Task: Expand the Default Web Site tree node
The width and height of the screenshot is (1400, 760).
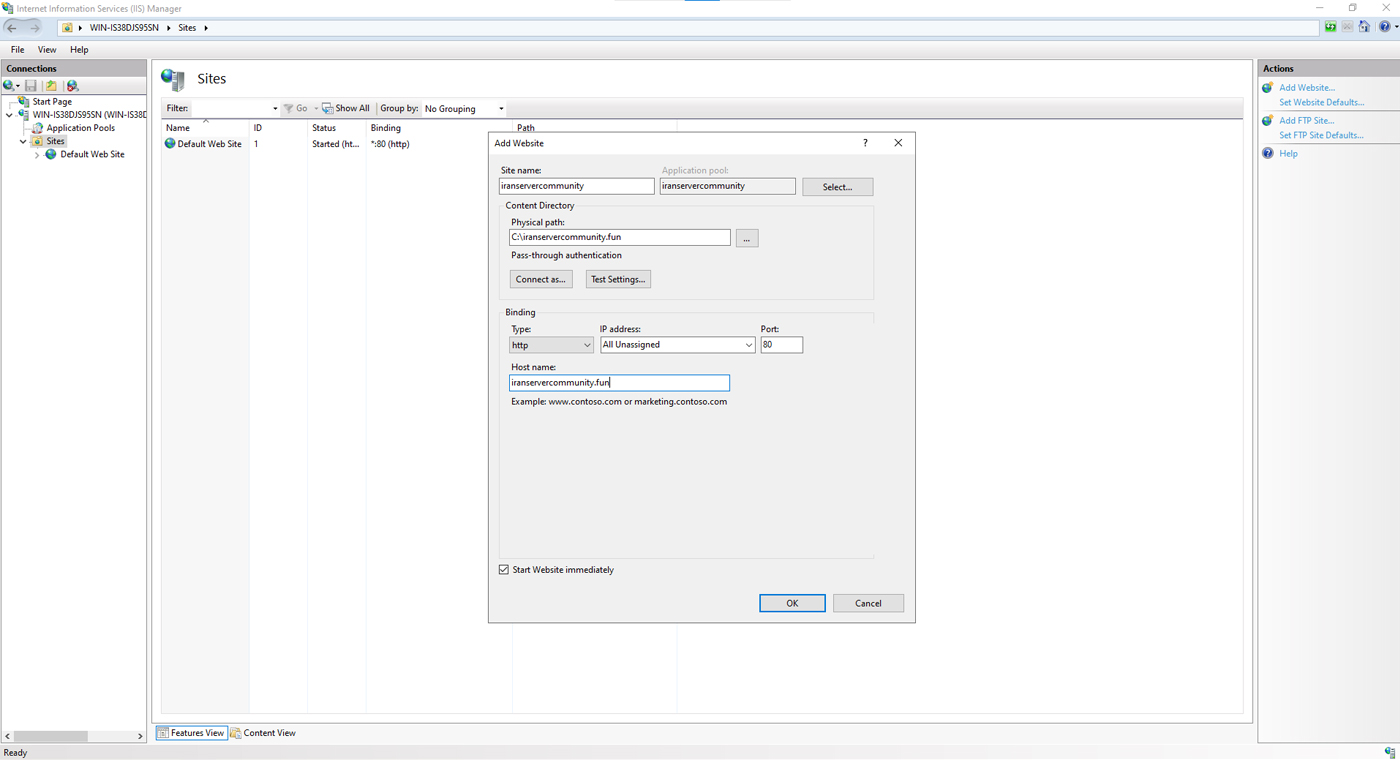Action: click(37, 155)
